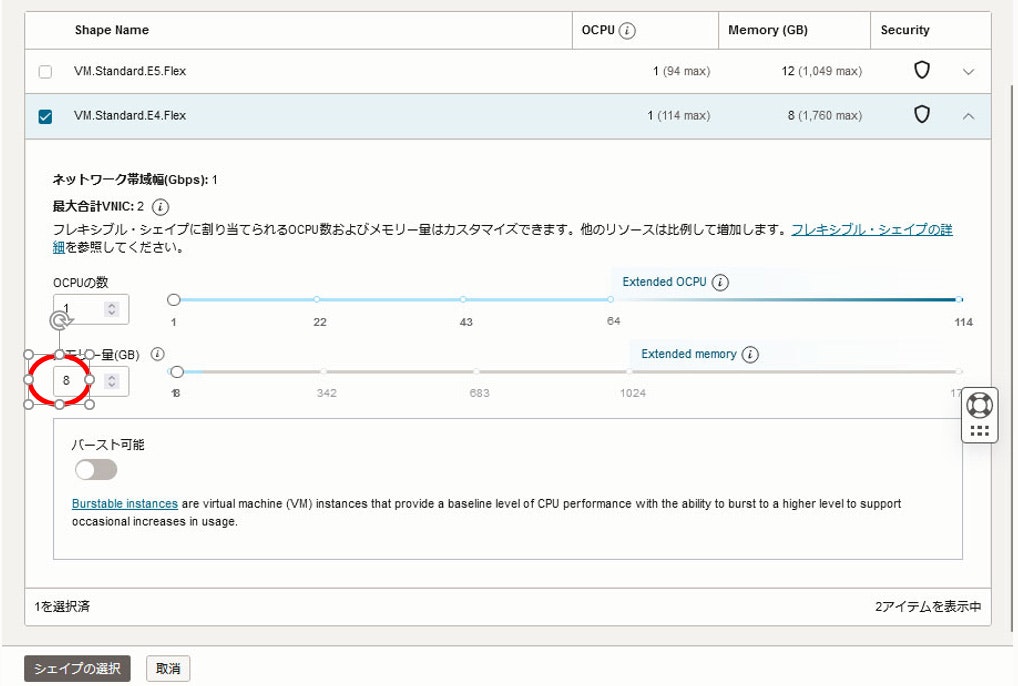Click the 8 (1,760 max) memory value
Screen dimensions: 1018x686
coord(825,116)
